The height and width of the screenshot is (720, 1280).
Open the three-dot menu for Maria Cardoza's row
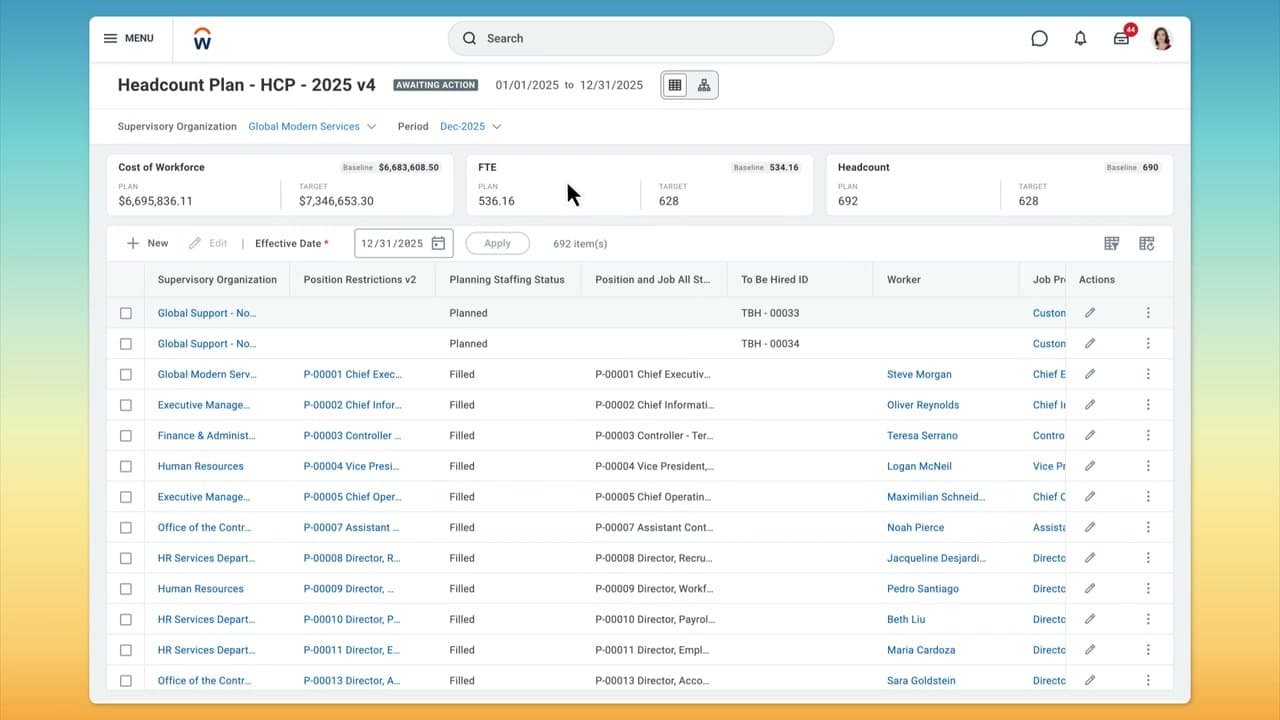(1148, 650)
